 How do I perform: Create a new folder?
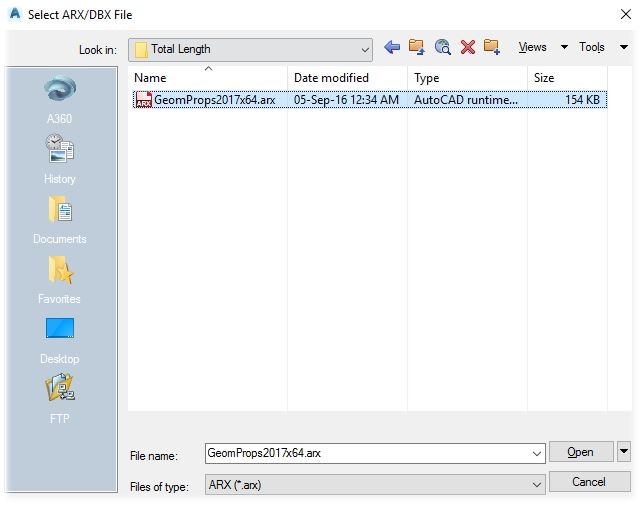coord(492,47)
